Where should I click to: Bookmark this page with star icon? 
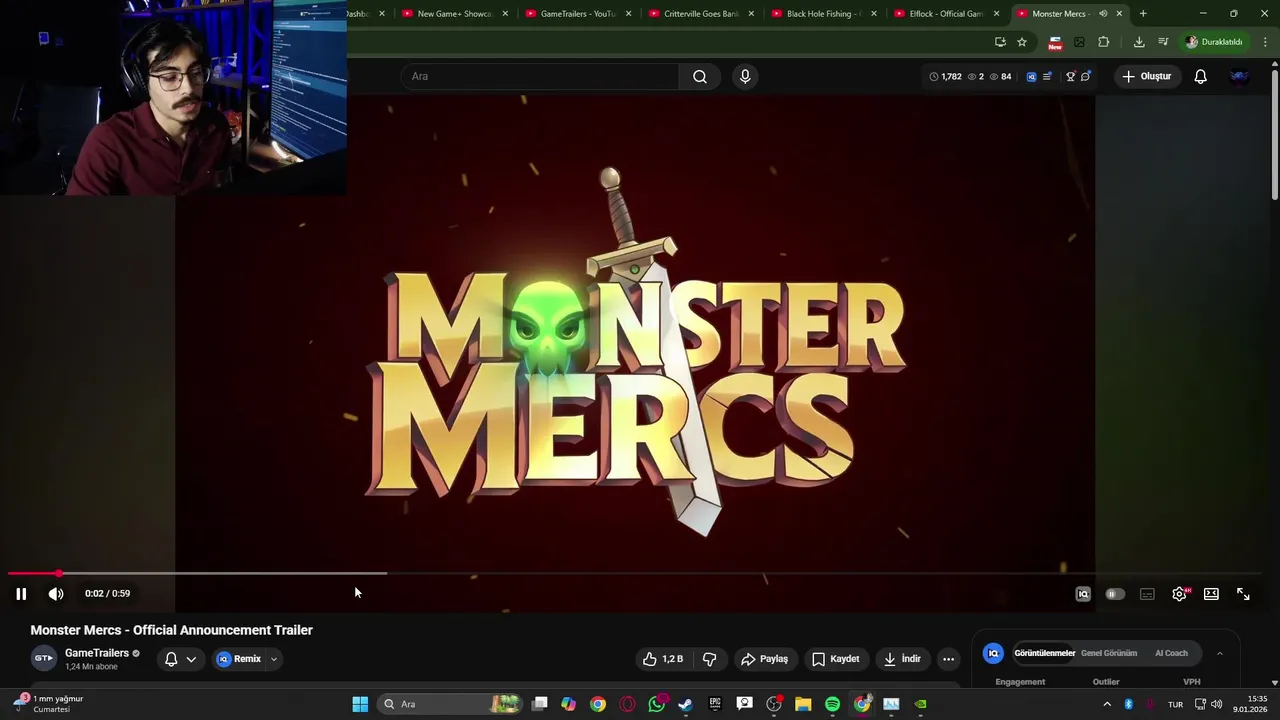pos(1022,42)
